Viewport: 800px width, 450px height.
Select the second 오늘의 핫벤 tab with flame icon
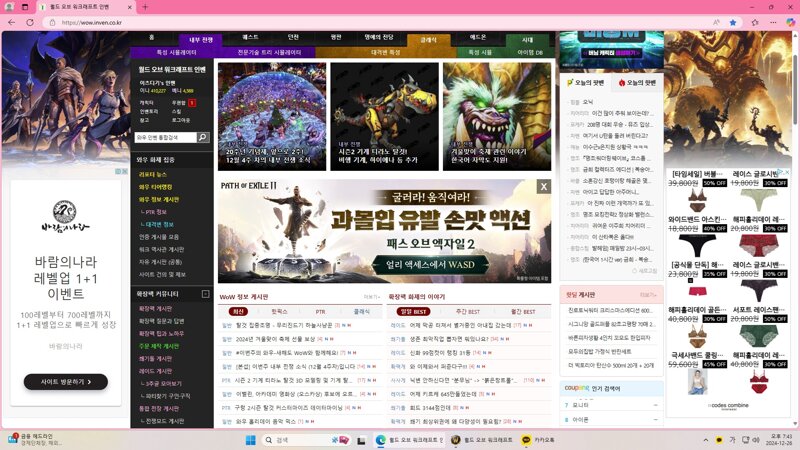[x=637, y=83]
